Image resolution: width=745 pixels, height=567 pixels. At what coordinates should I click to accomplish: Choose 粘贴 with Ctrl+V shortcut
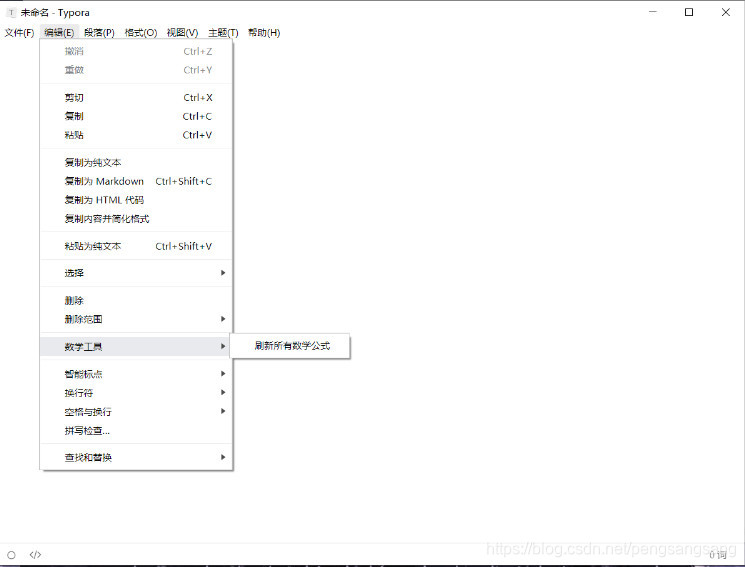pos(136,135)
